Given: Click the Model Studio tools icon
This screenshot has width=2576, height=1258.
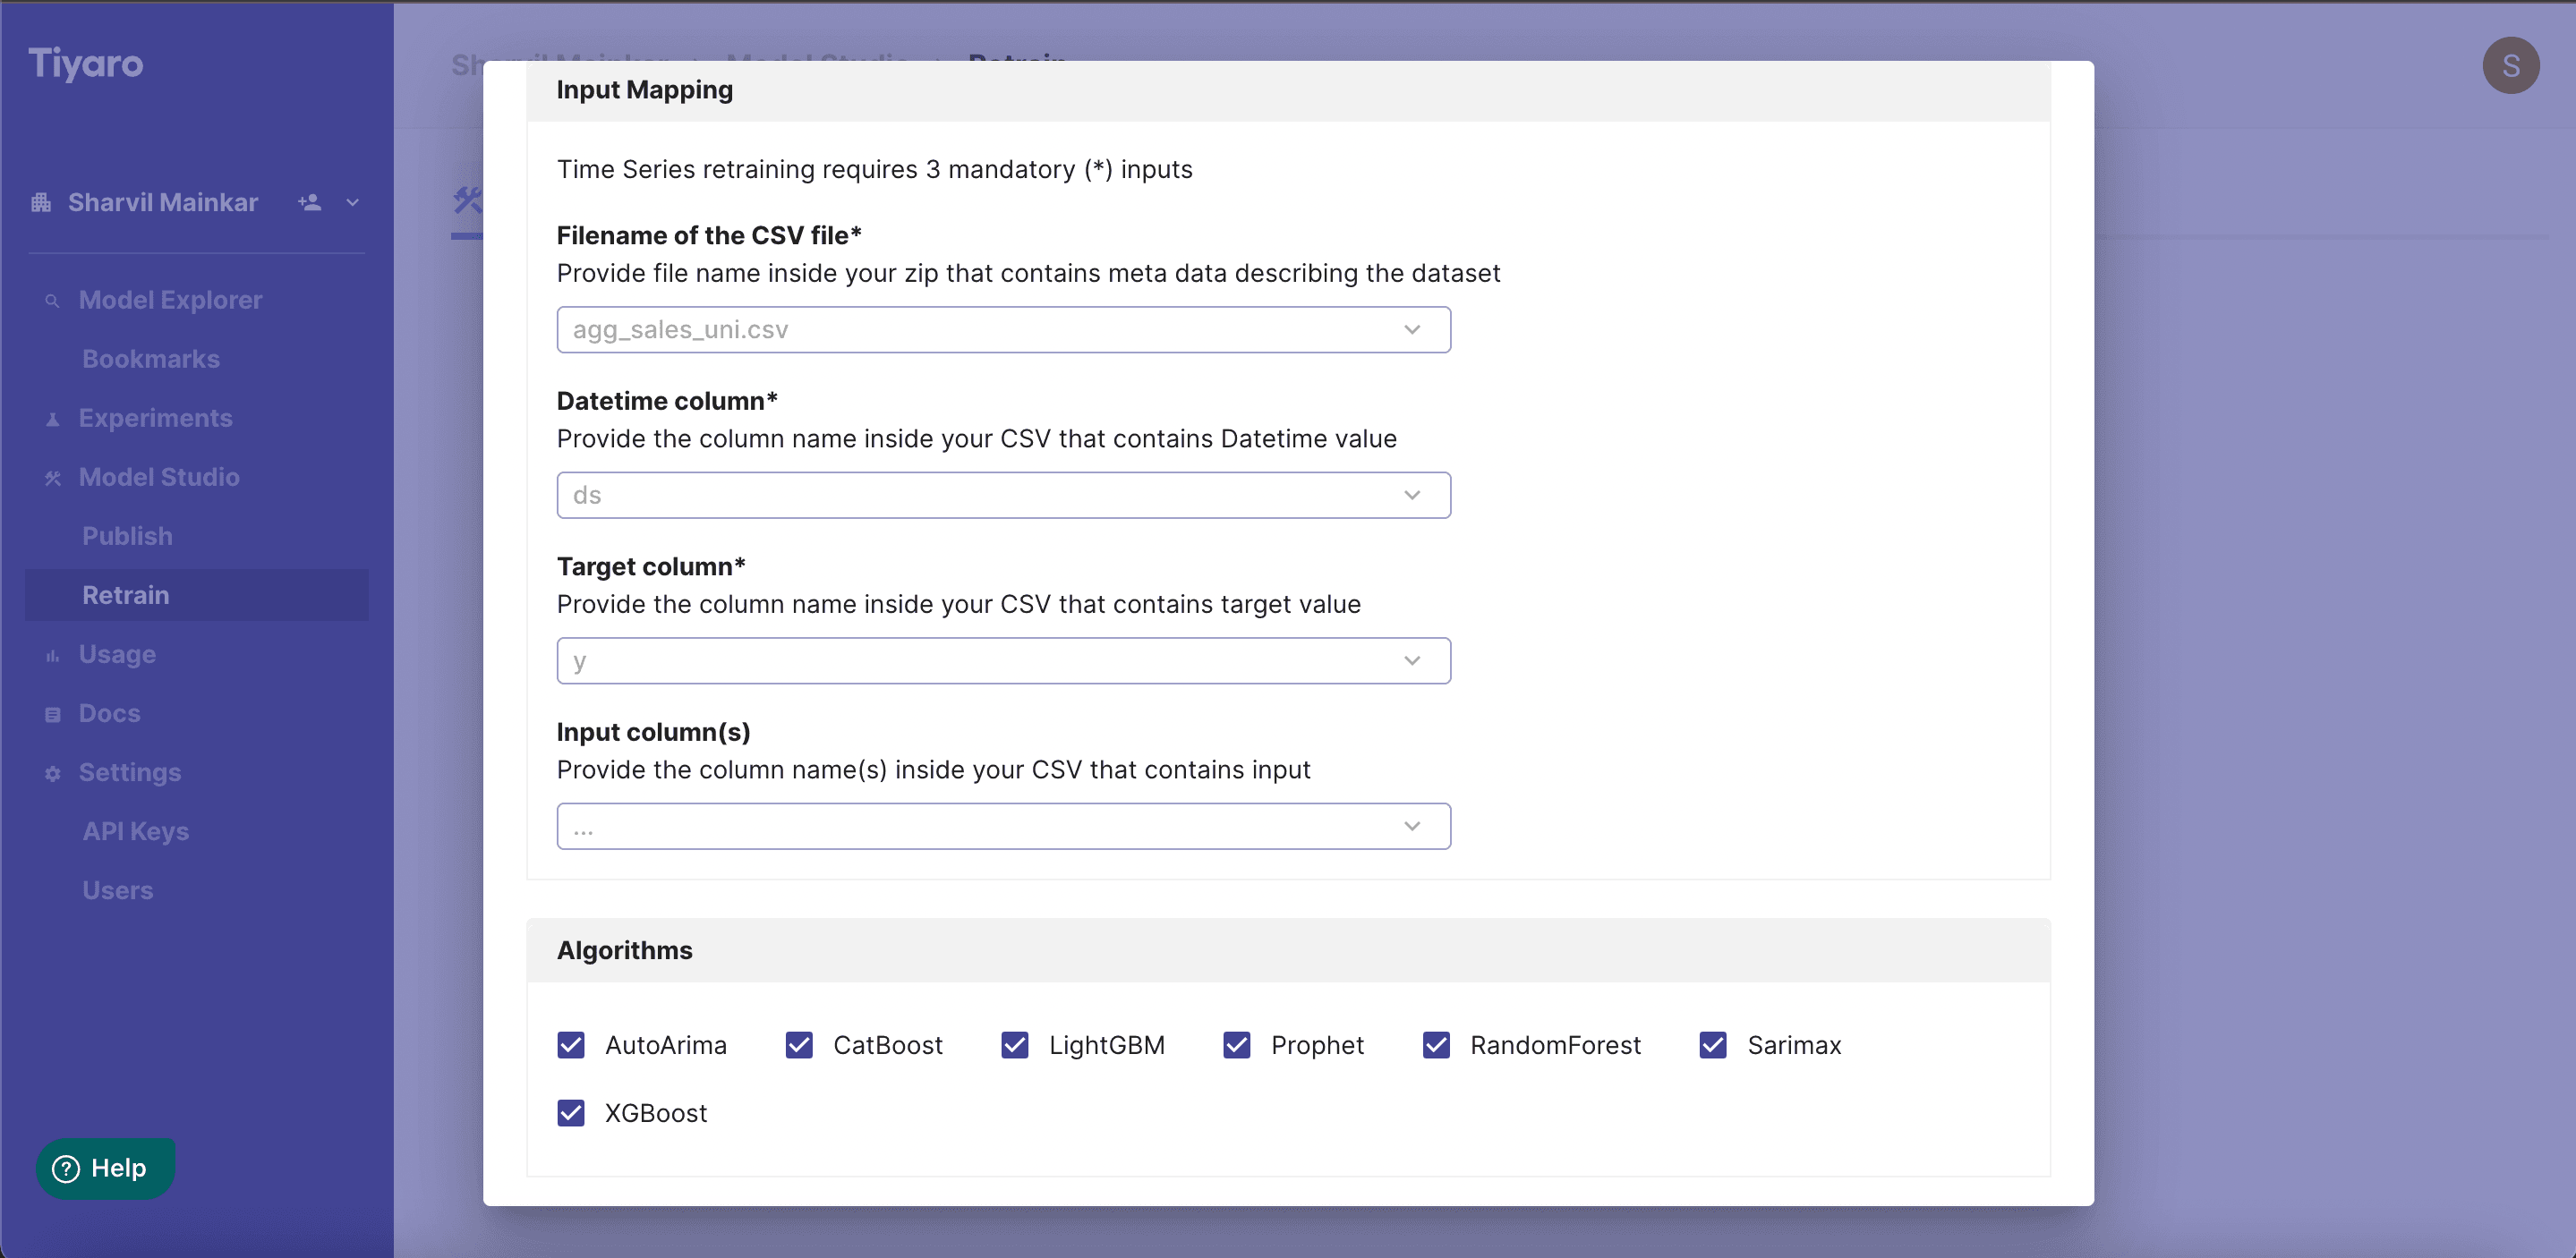Looking at the screenshot, I should coord(52,478).
